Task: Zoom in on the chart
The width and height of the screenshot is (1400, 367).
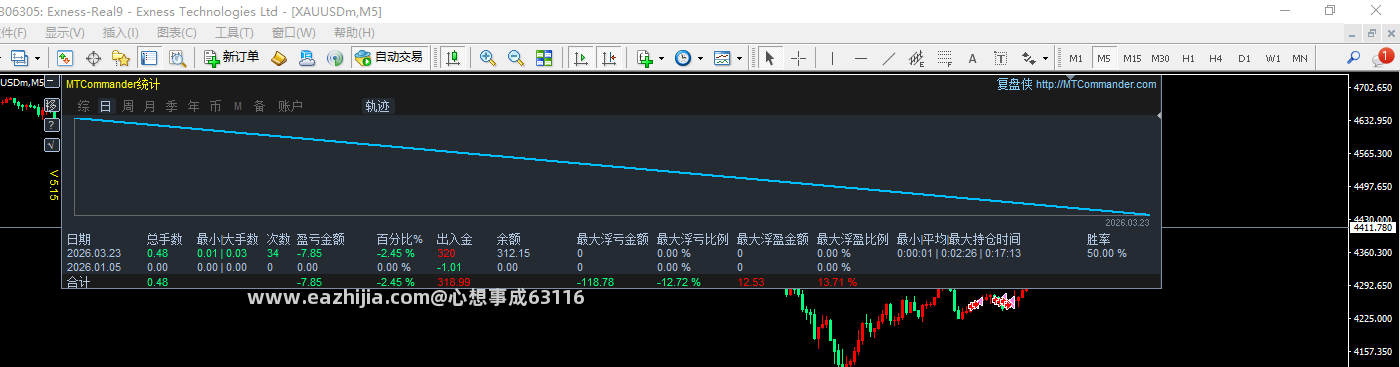Action: click(488, 58)
